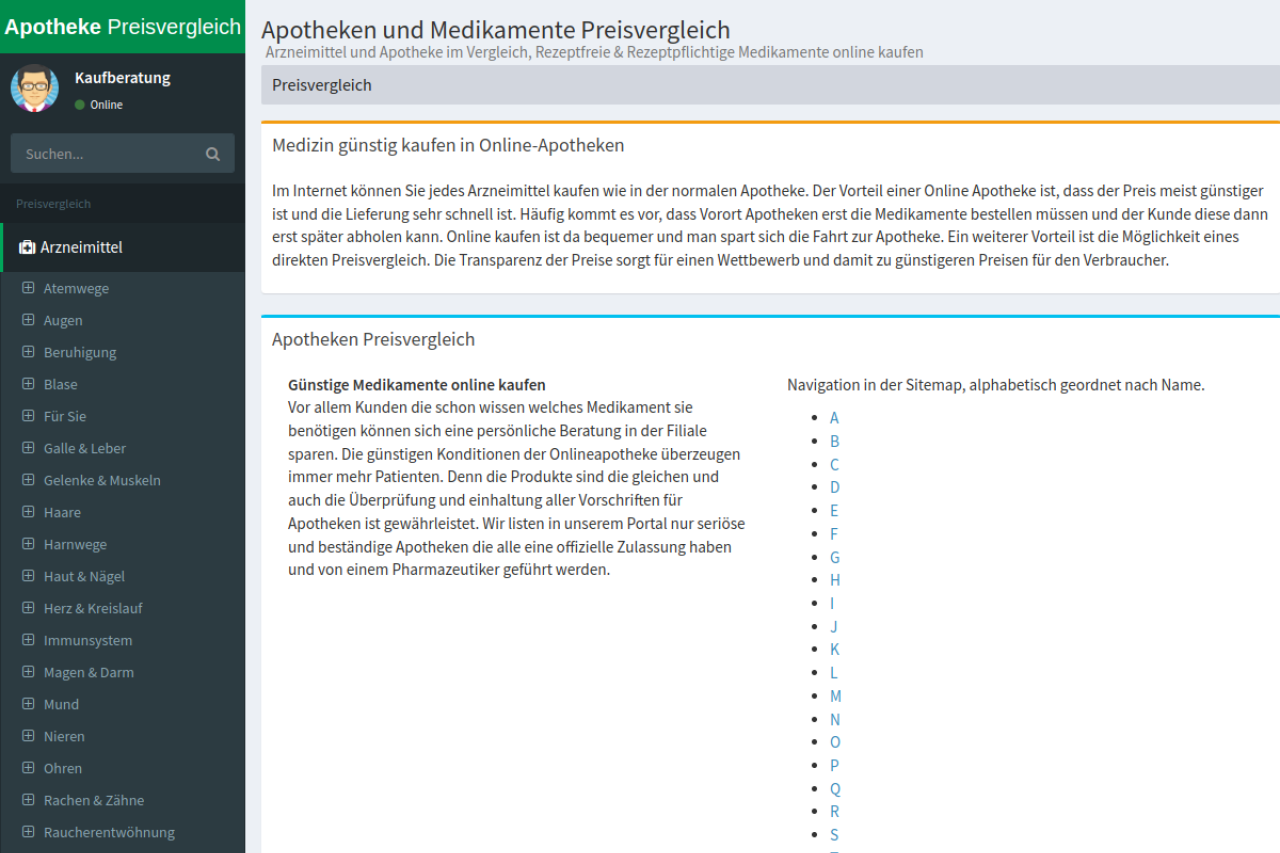Click the plus icon next to Haare

pos(28,512)
